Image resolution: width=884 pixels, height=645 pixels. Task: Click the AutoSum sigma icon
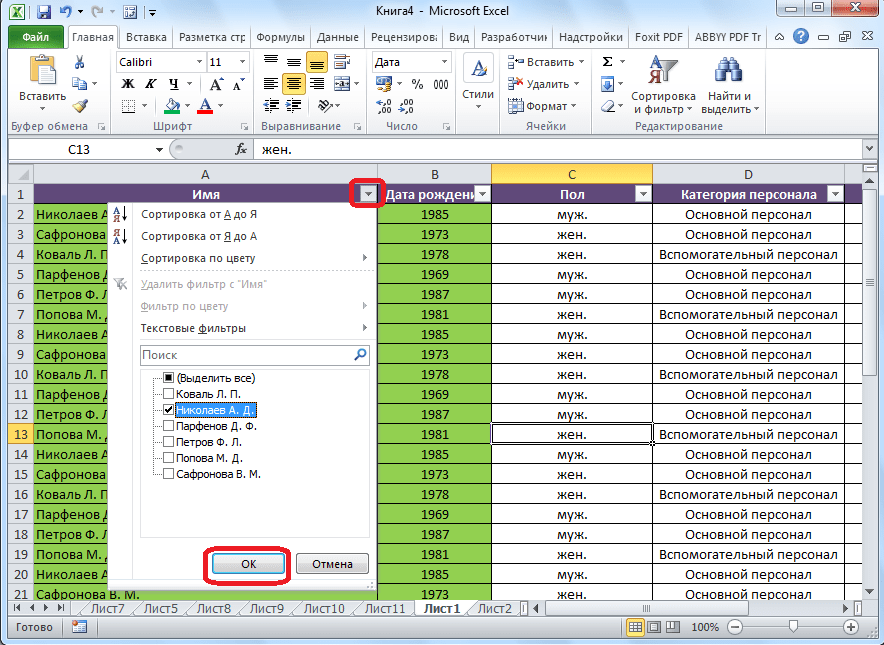[607, 62]
